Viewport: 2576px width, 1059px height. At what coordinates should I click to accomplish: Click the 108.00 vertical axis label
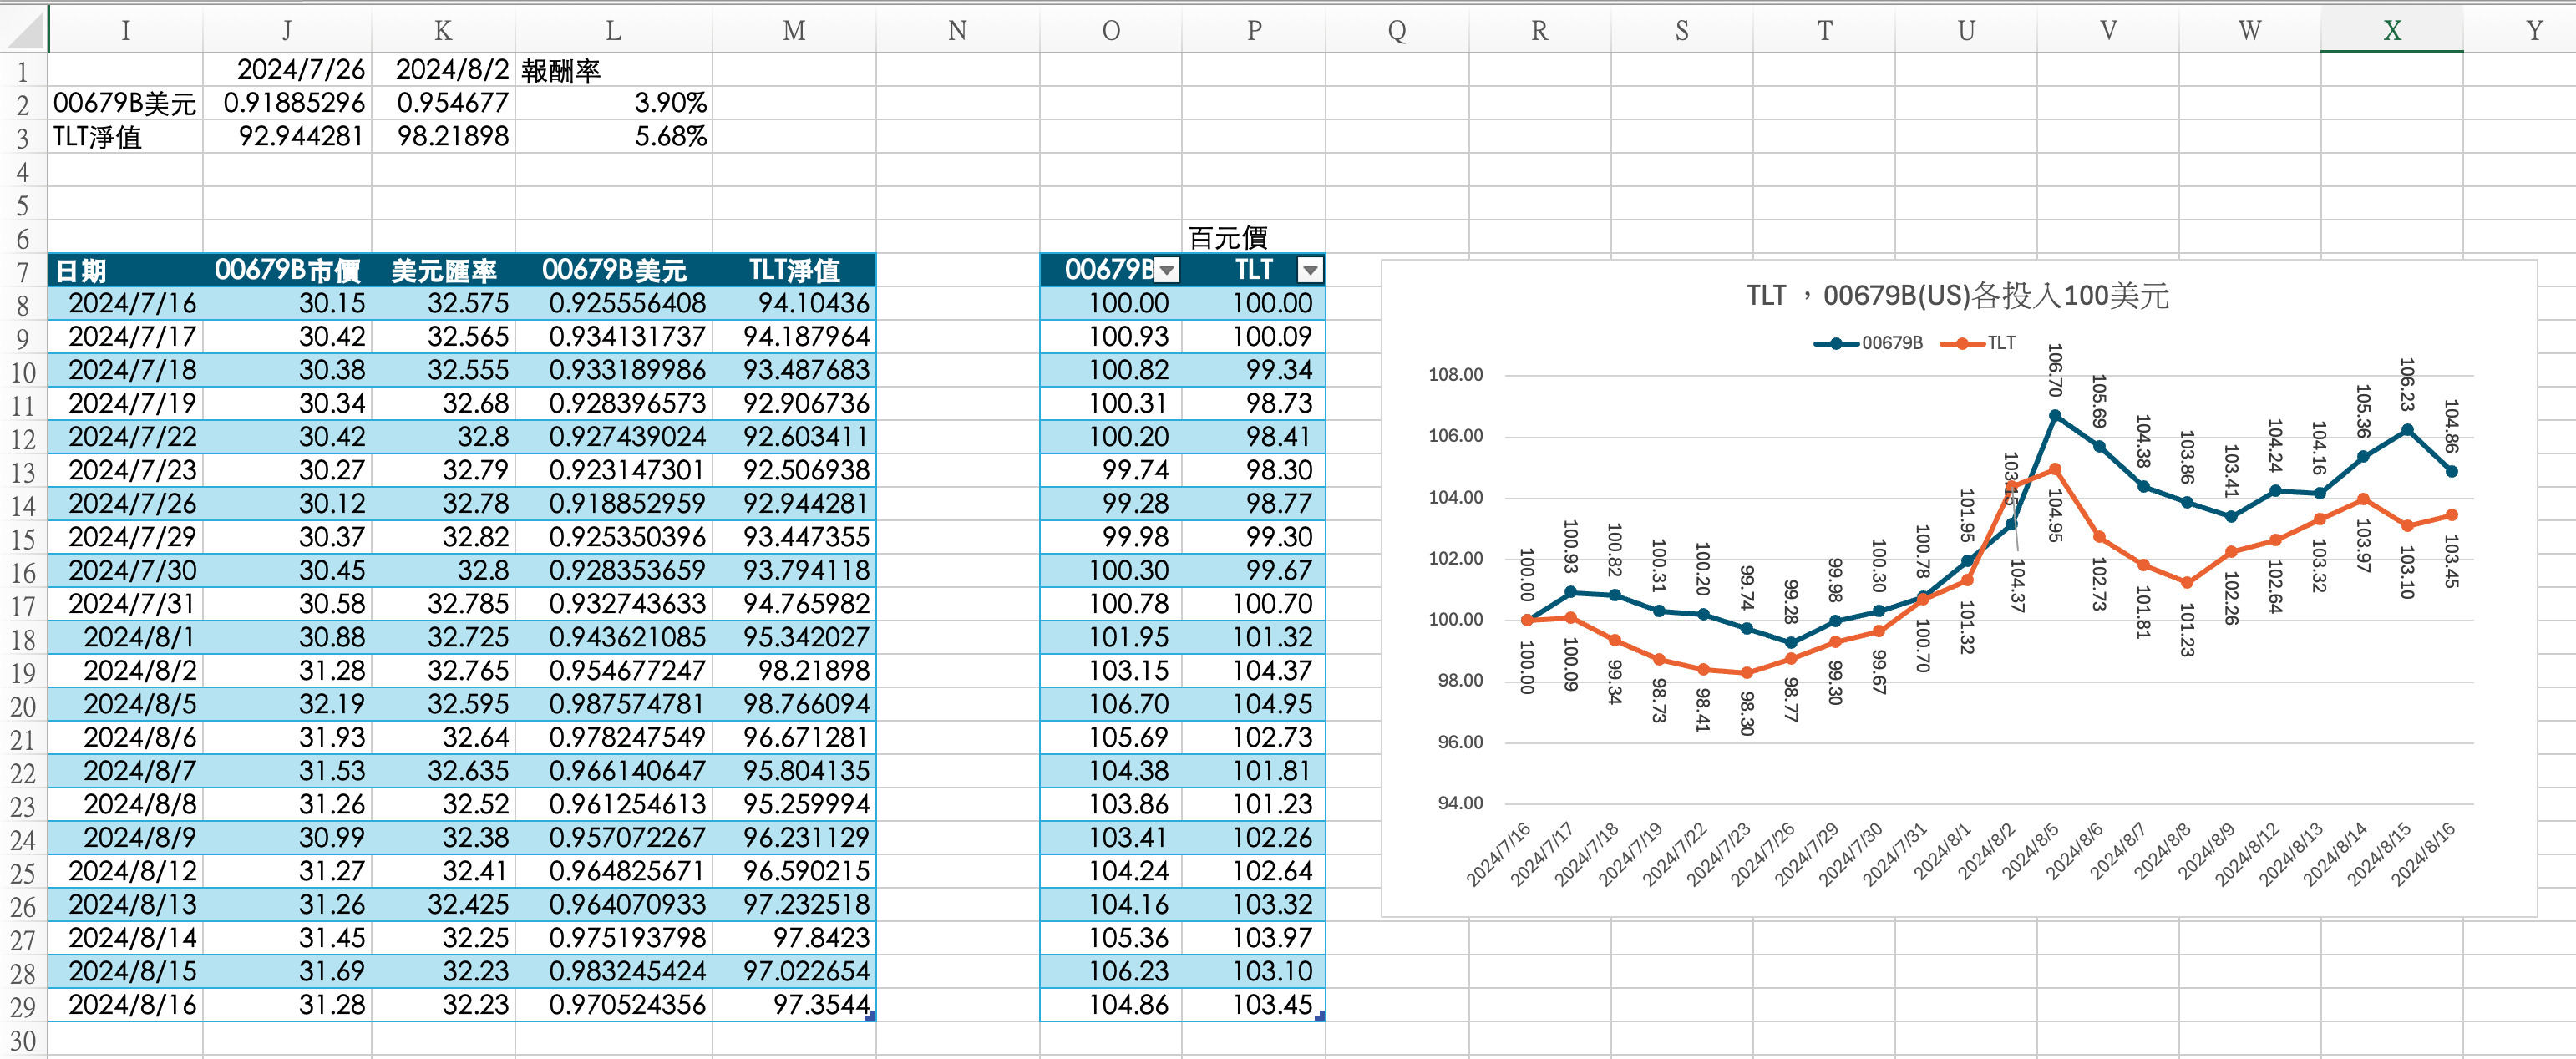1455,375
